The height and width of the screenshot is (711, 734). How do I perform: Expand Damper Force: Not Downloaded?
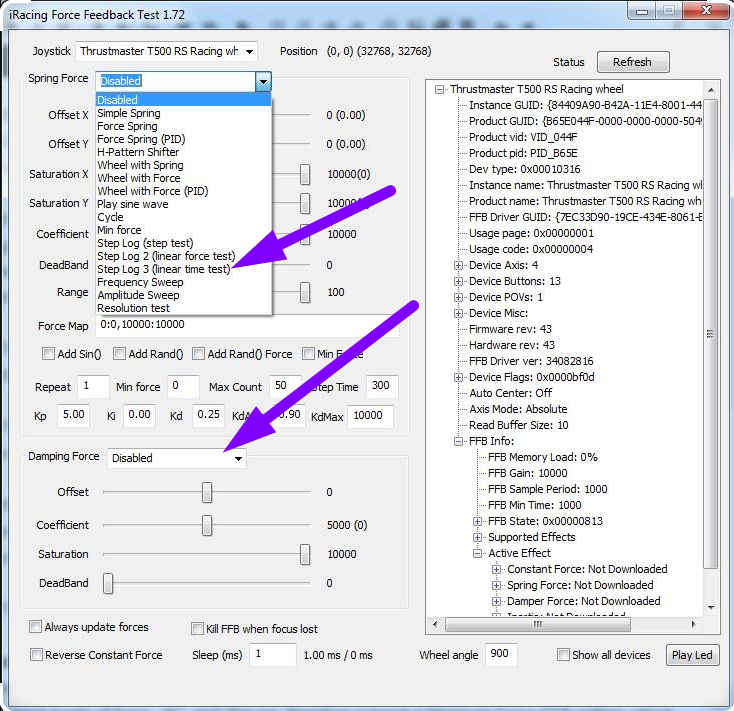coord(497,601)
